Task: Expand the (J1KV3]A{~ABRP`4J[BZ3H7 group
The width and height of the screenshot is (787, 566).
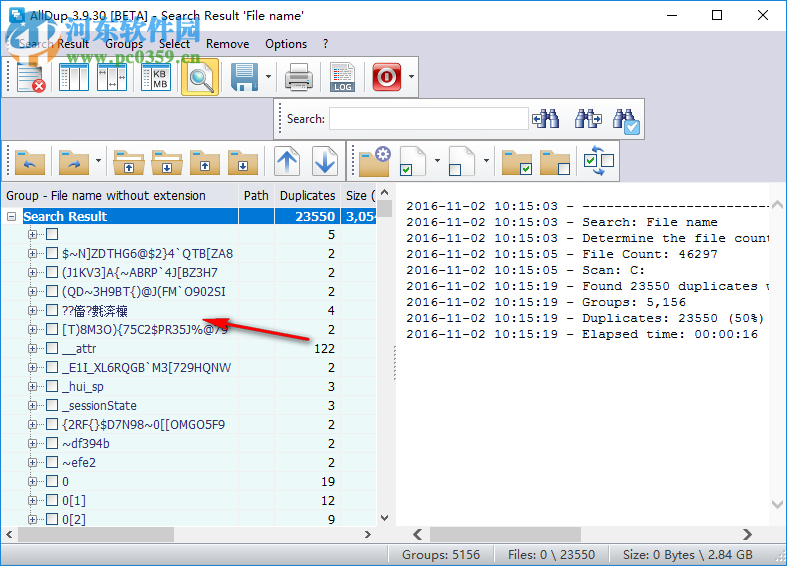Action: coord(33,272)
